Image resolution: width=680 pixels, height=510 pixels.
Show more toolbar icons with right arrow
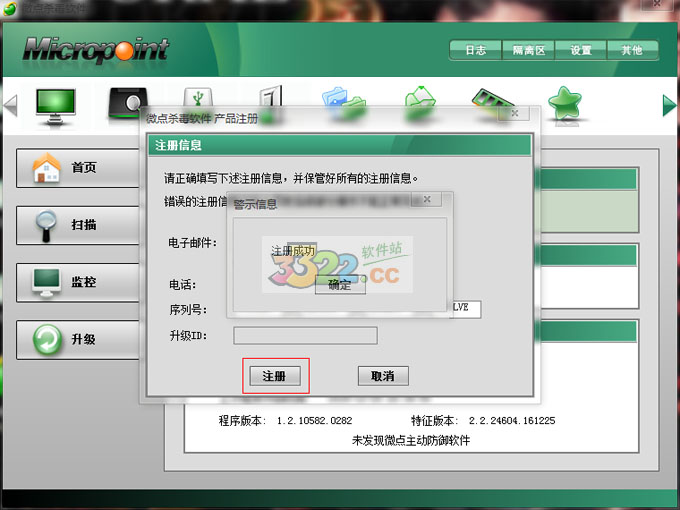tap(669, 105)
